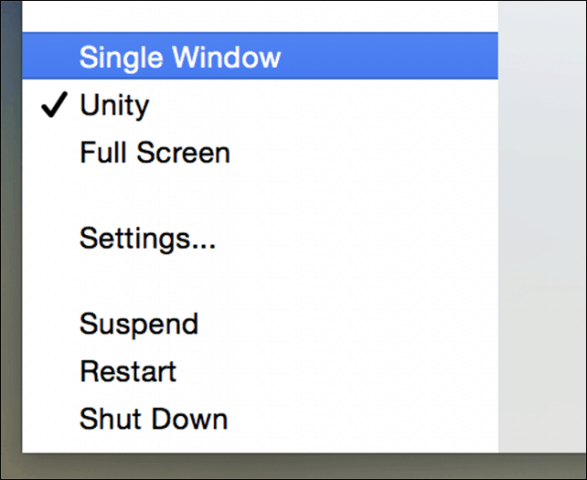
Task: Click the Full Screen label text
Action: click(x=155, y=153)
